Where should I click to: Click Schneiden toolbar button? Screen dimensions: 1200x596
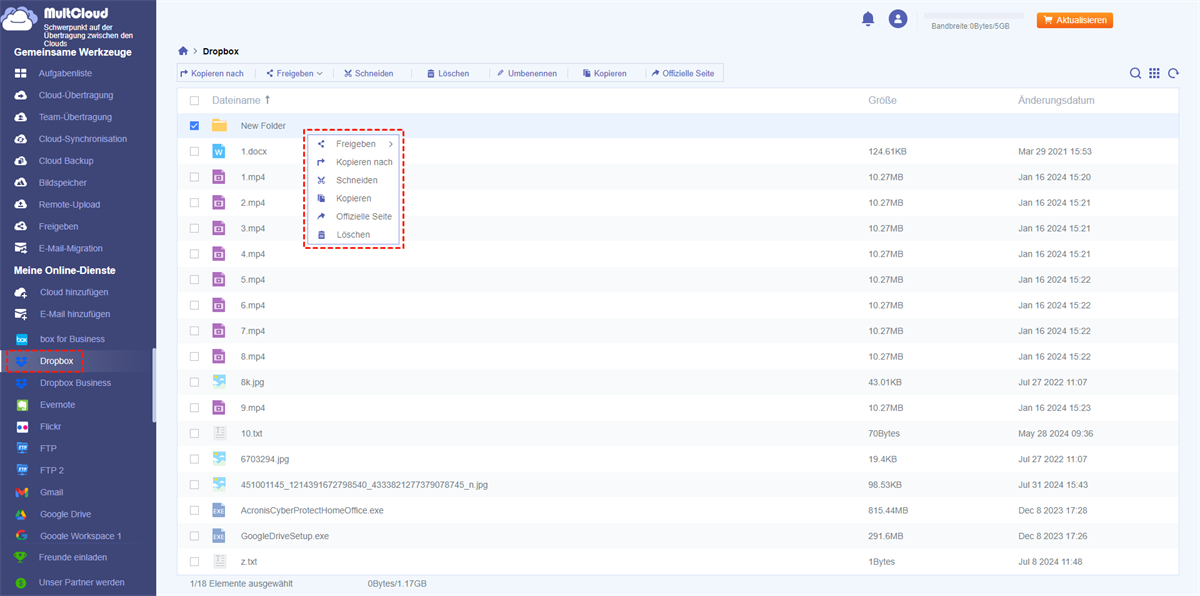pos(368,73)
